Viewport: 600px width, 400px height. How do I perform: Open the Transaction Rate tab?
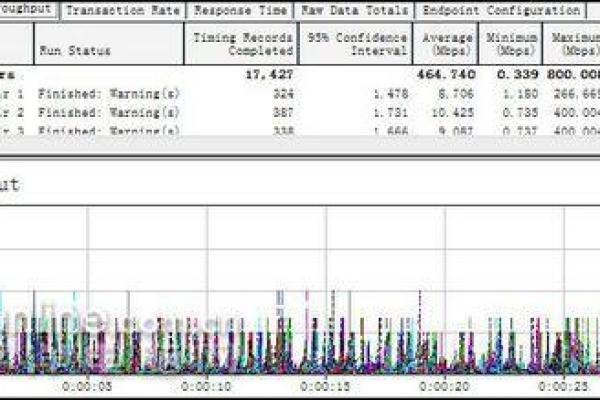[x=123, y=10]
